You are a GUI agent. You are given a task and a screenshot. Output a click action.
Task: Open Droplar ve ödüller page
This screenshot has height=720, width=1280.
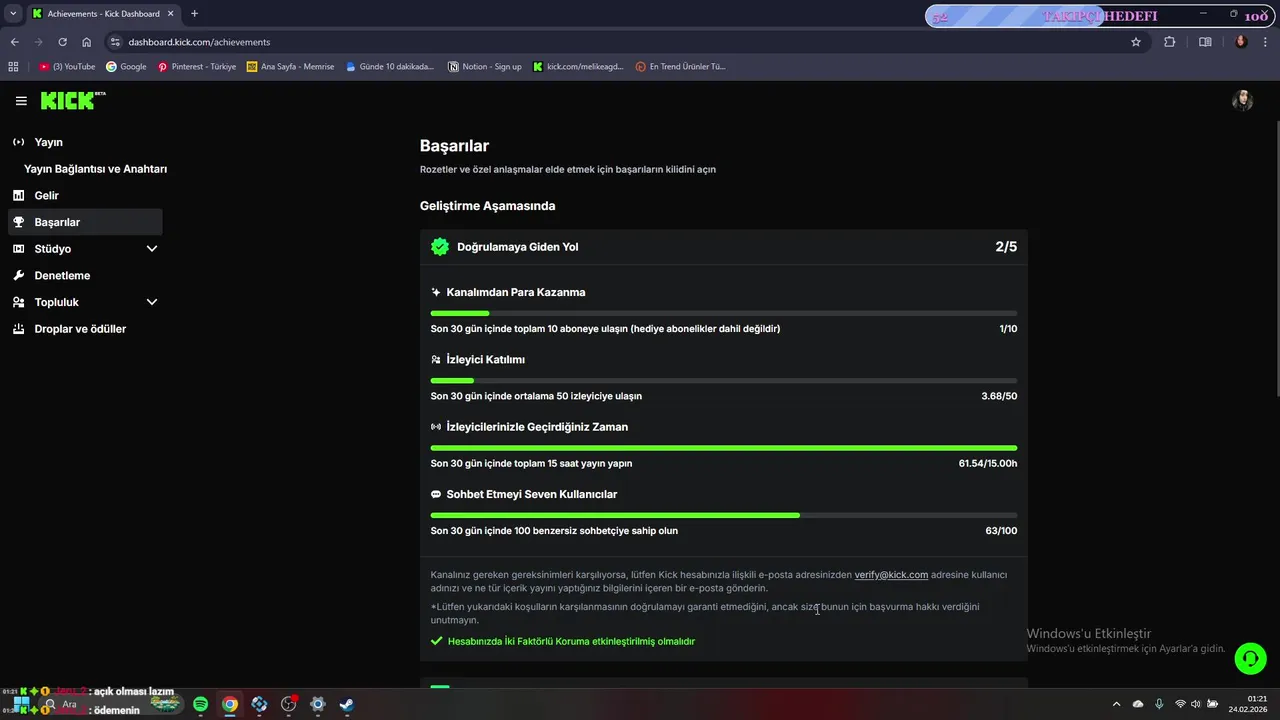coord(85,329)
